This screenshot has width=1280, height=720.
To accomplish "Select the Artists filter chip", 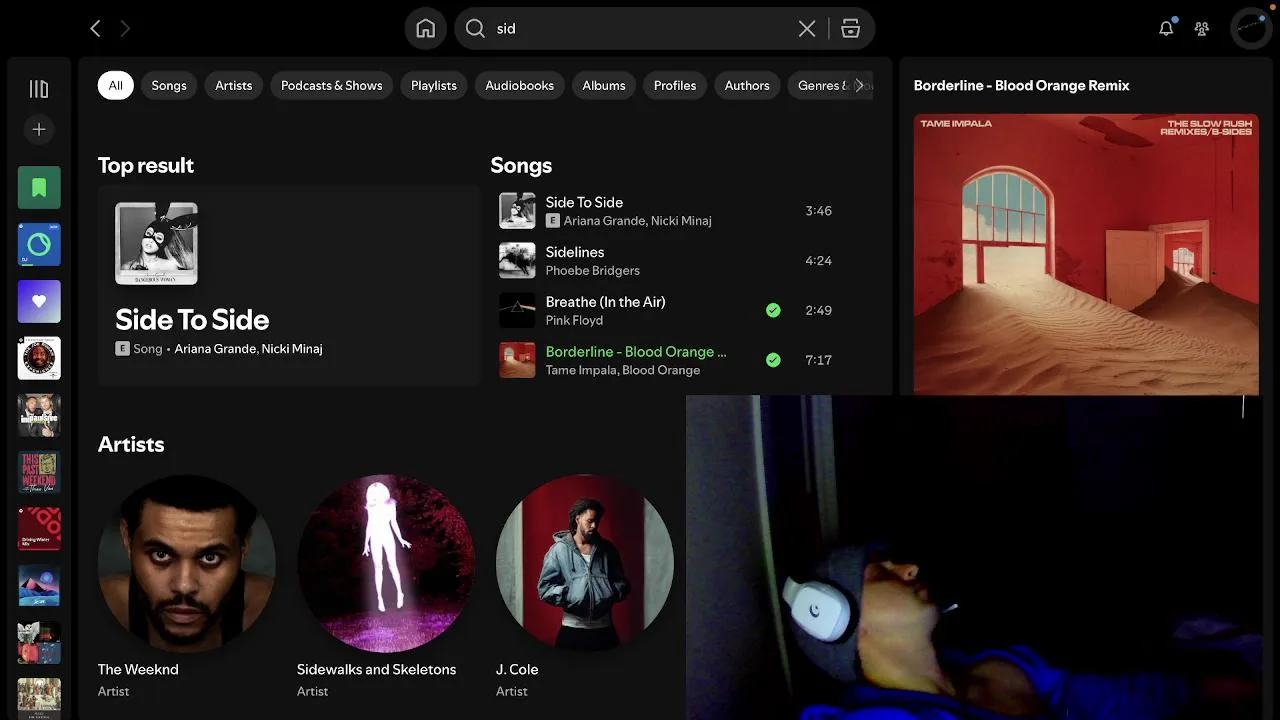I will [x=234, y=86].
